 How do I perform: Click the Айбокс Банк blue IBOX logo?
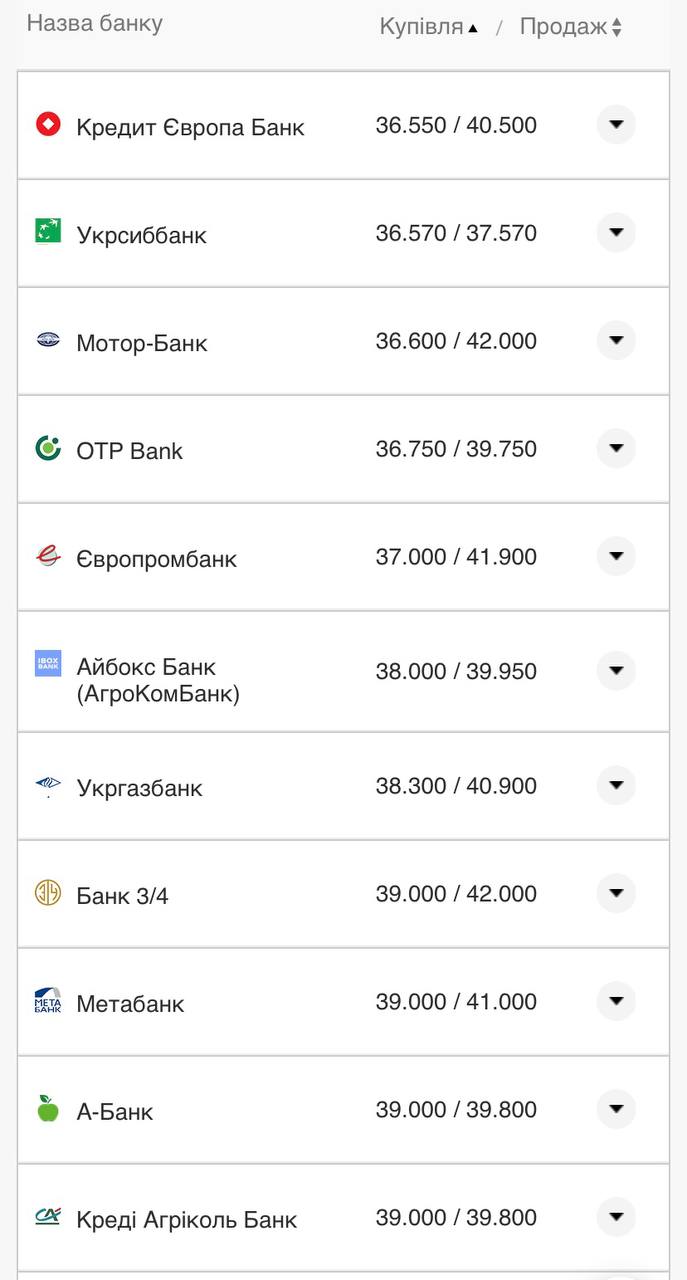[x=47, y=663]
